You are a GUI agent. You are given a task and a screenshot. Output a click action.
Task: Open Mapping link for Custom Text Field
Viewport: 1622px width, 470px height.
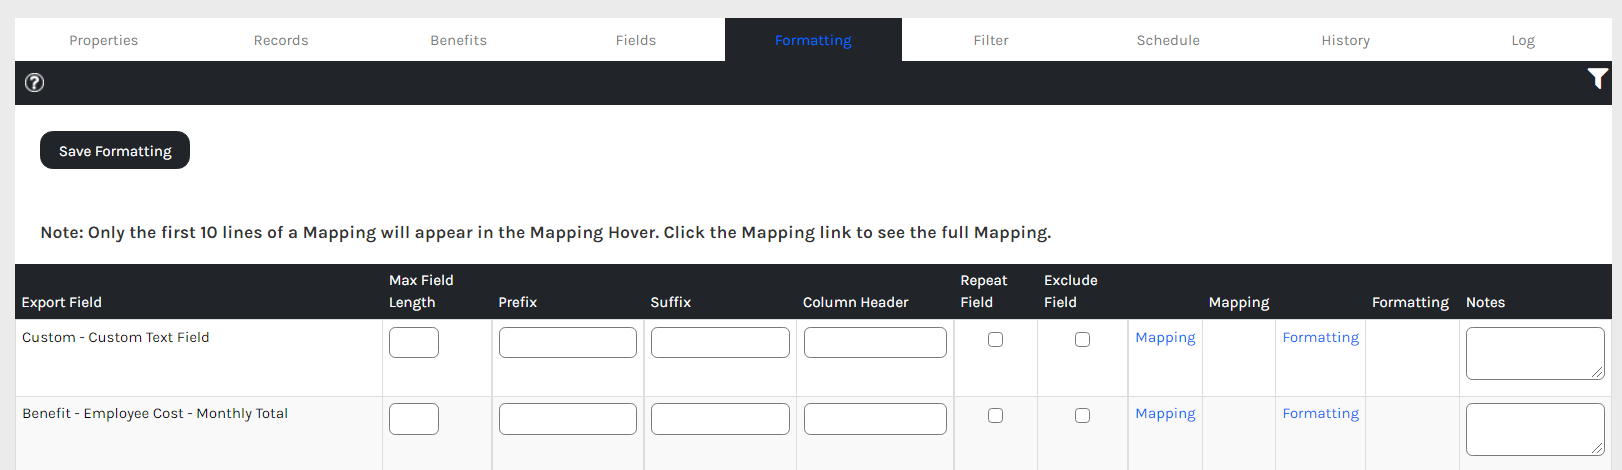tap(1165, 338)
